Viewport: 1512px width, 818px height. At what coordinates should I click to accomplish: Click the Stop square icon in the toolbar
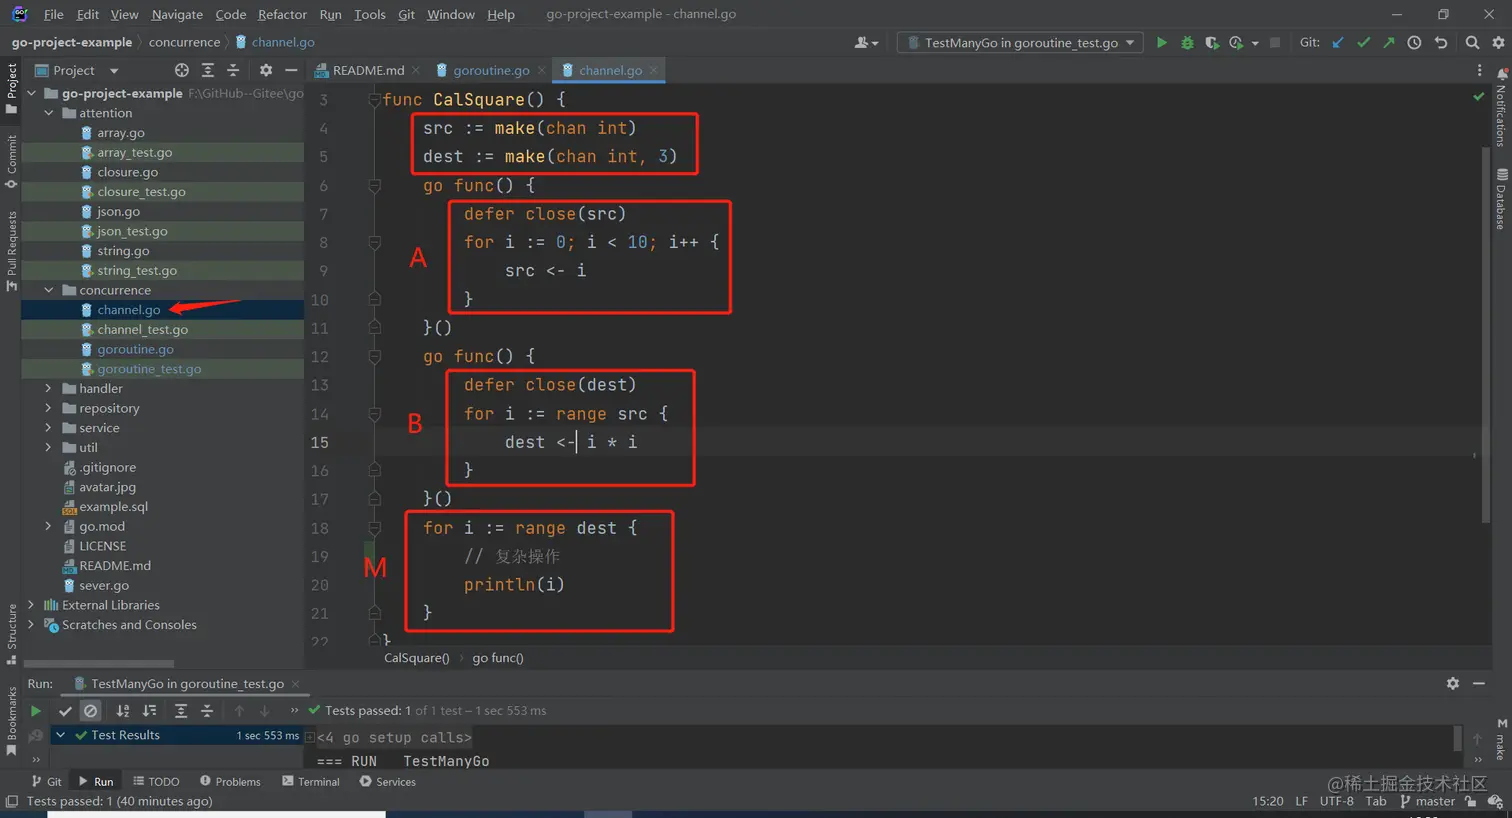pos(1274,43)
